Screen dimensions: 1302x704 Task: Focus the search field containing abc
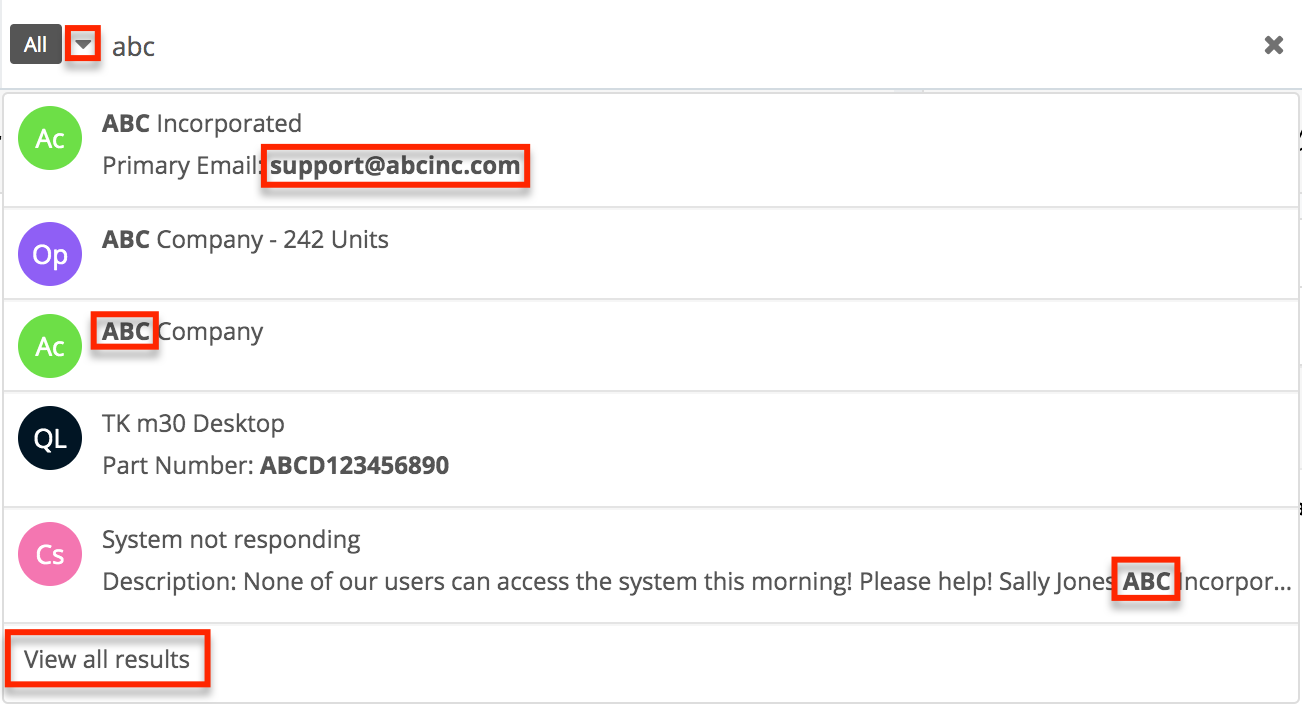coord(600,46)
